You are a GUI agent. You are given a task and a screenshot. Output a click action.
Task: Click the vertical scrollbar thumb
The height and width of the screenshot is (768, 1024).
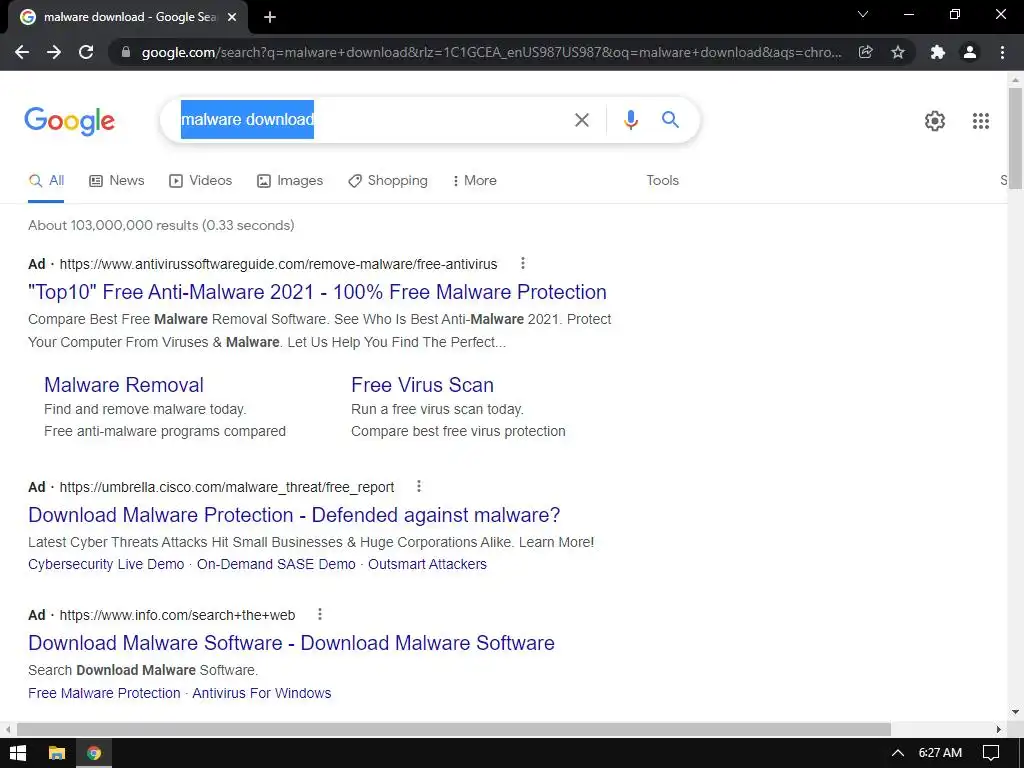[1015, 138]
